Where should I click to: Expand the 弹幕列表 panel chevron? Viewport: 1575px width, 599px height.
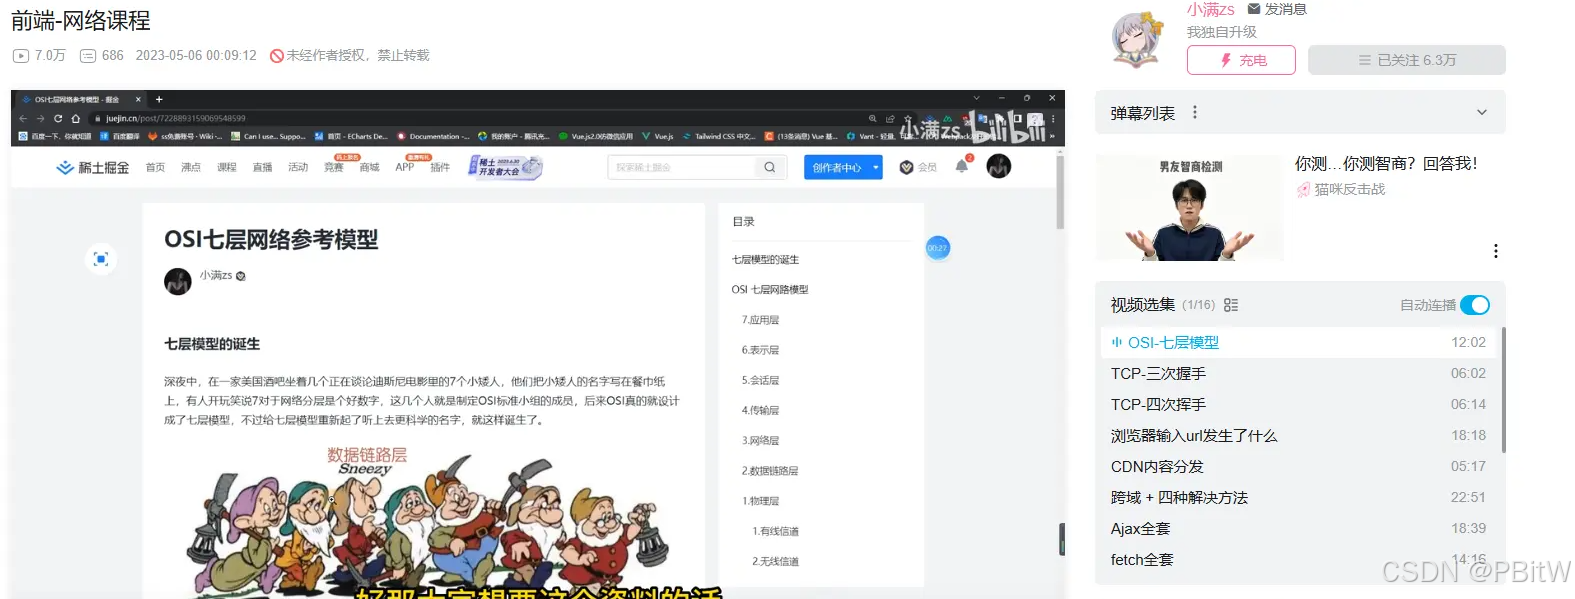tap(1482, 113)
